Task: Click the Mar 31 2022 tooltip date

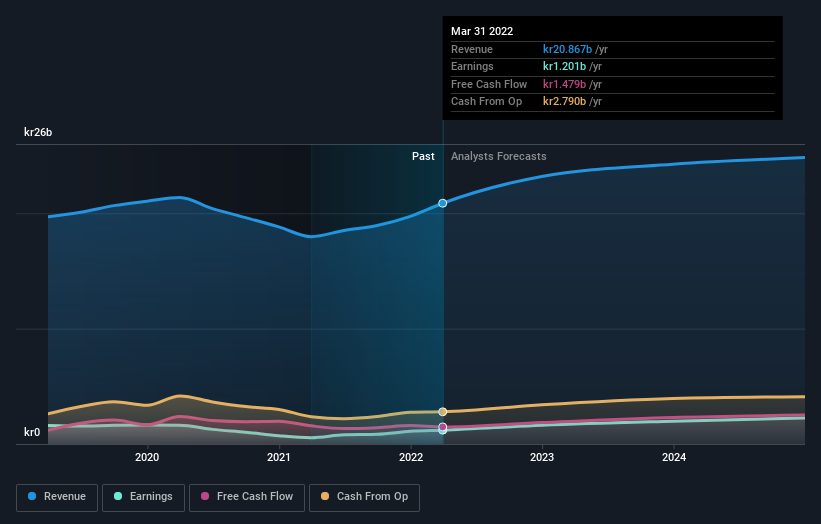Action: tap(482, 31)
